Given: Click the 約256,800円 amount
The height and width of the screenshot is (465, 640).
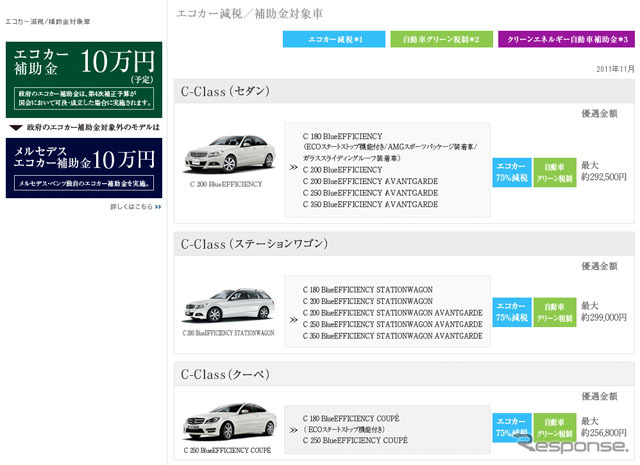Looking at the screenshot, I should 604,432.
